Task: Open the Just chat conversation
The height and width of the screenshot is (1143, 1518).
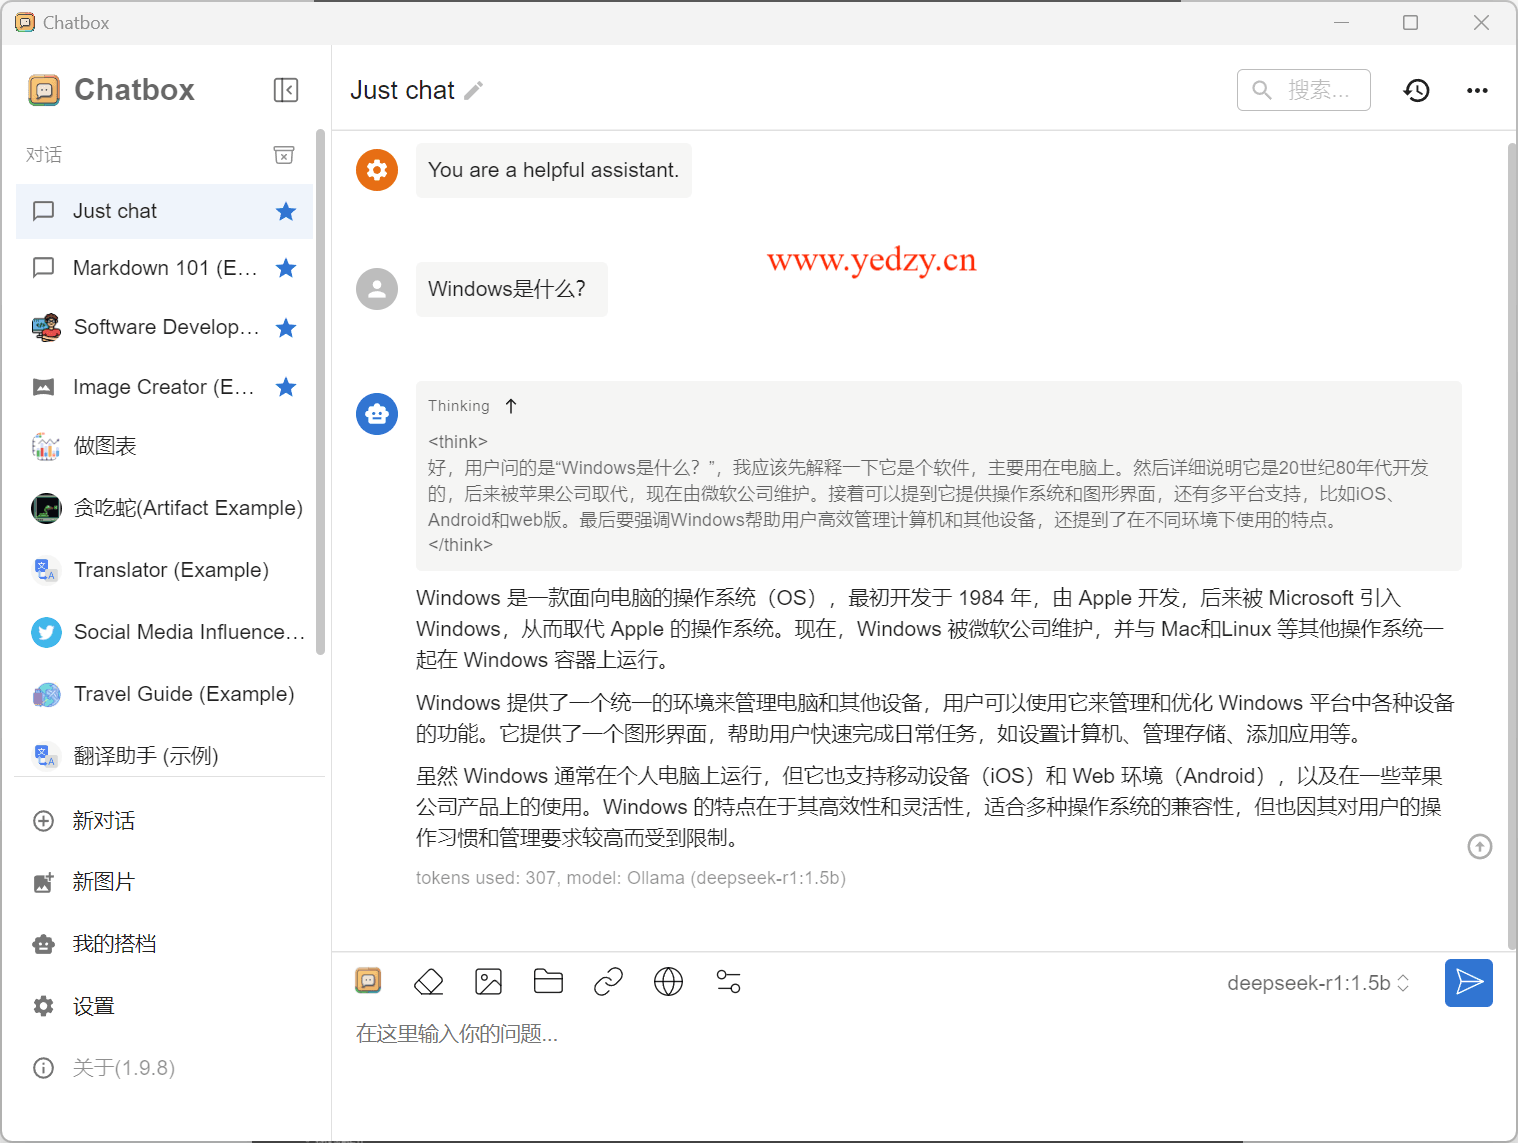Action: coord(164,211)
